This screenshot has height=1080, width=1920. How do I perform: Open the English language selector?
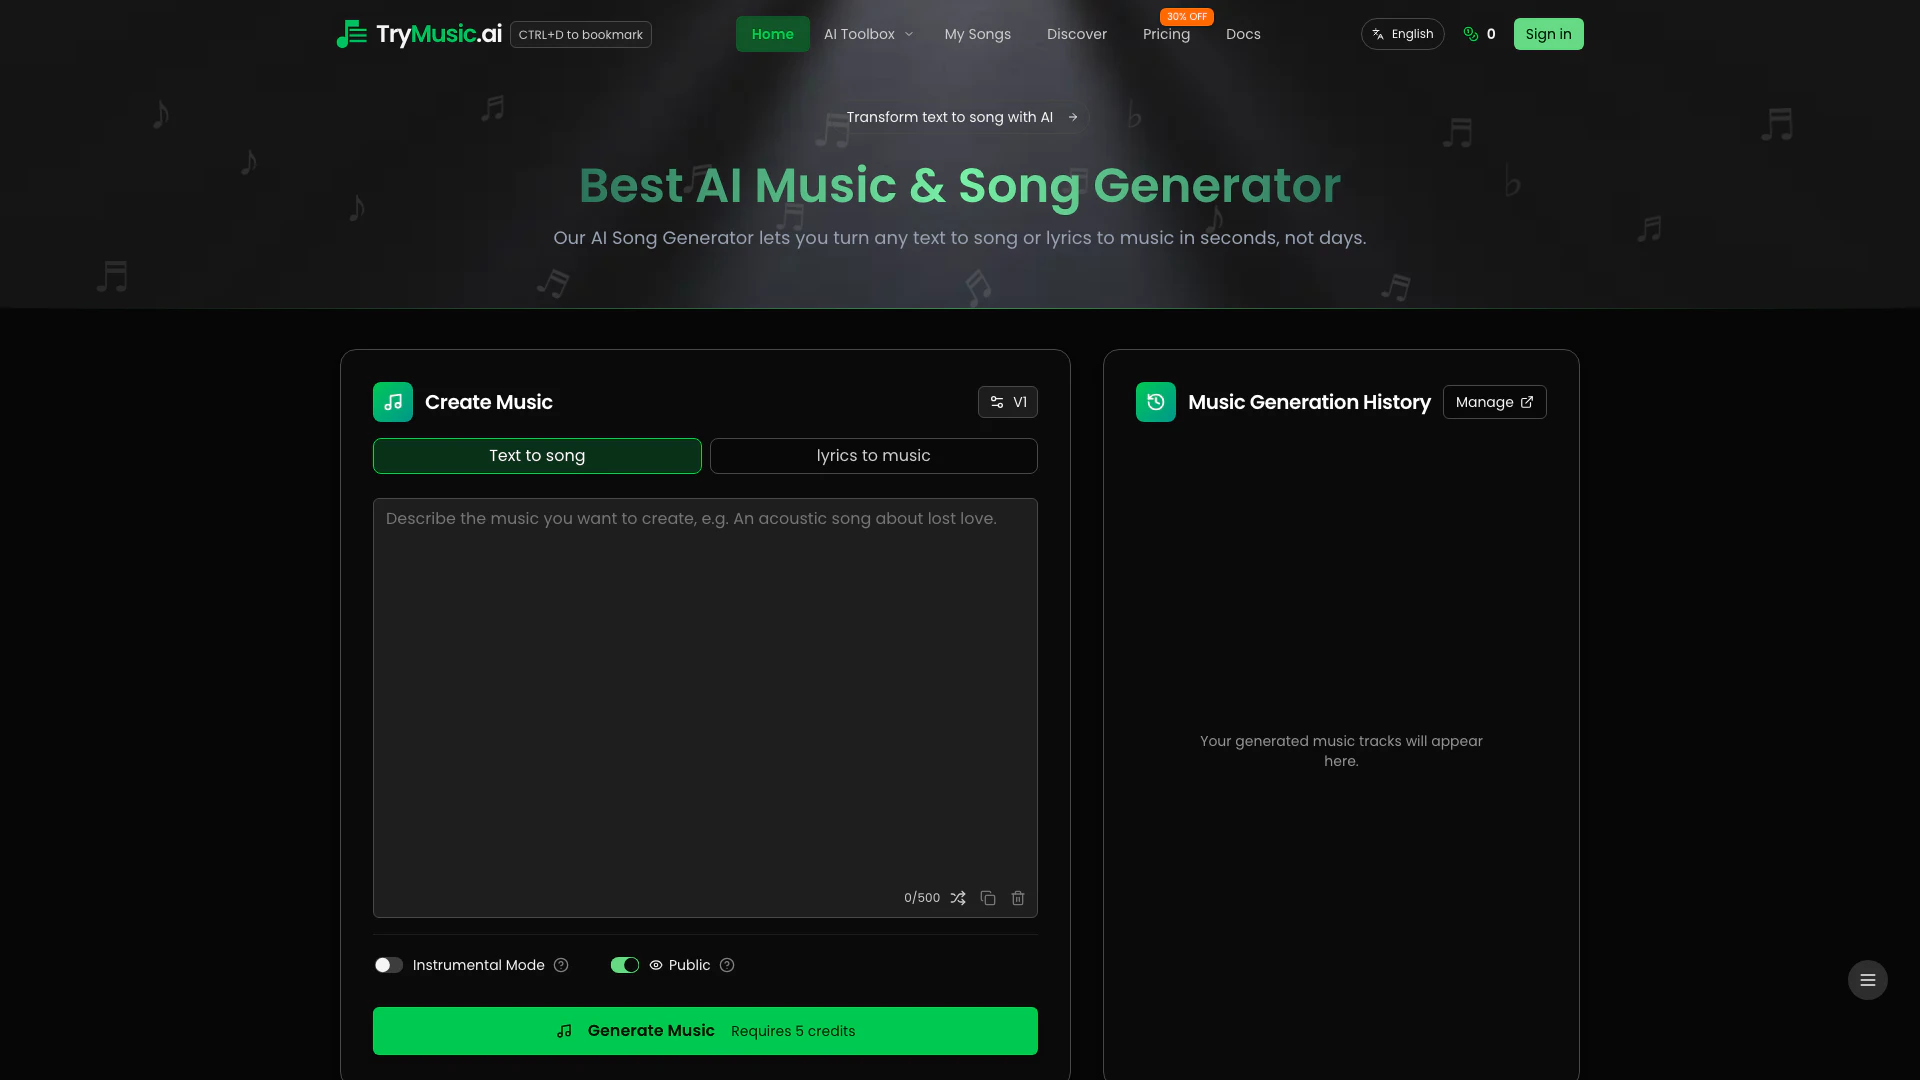coord(1402,34)
